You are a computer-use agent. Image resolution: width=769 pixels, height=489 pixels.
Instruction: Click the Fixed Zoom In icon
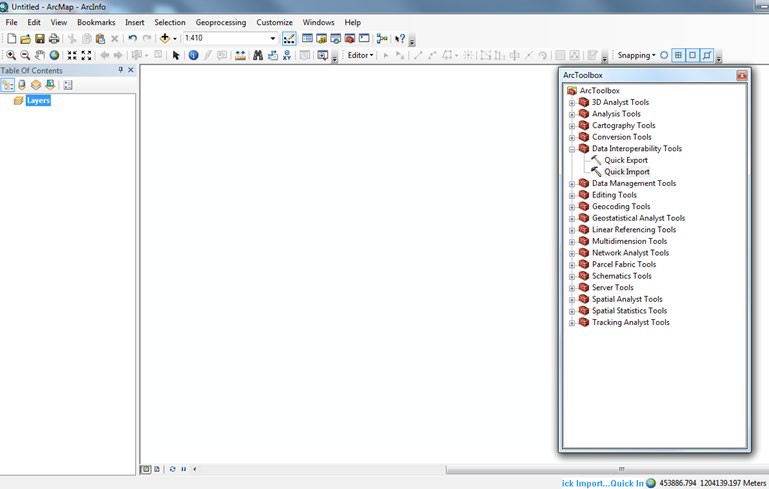click(72, 55)
